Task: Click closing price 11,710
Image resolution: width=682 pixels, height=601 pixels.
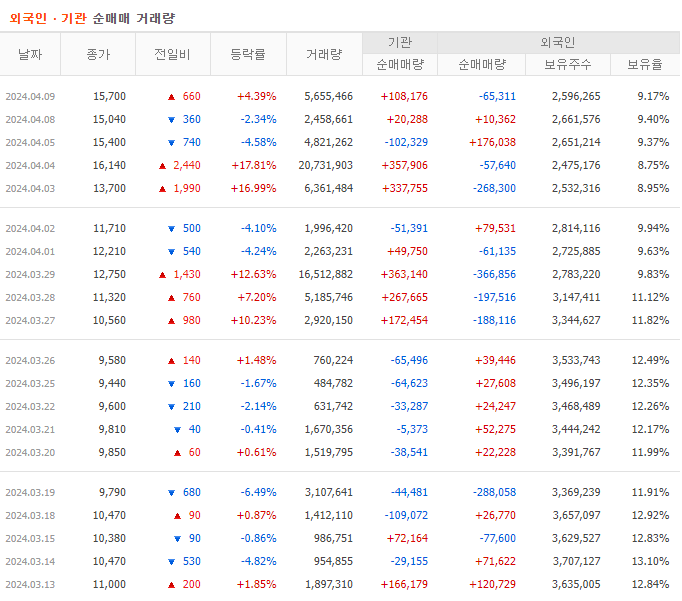Action: [x=109, y=228]
